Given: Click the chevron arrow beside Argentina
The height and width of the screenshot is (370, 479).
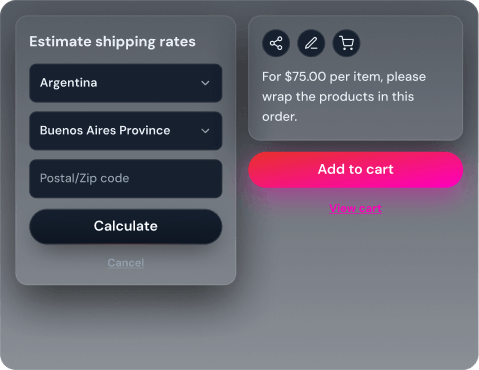Looking at the screenshot, I should click(205, 83).
